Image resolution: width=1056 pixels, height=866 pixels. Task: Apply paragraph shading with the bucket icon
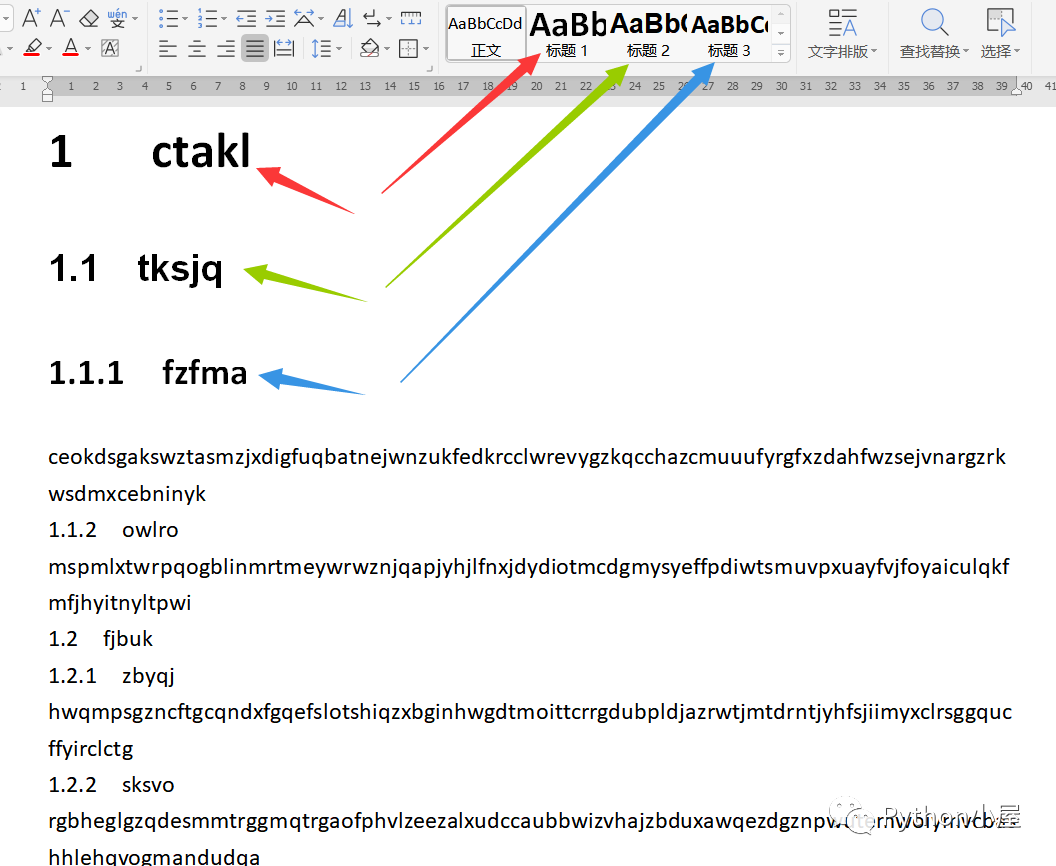tap(369, 48)
